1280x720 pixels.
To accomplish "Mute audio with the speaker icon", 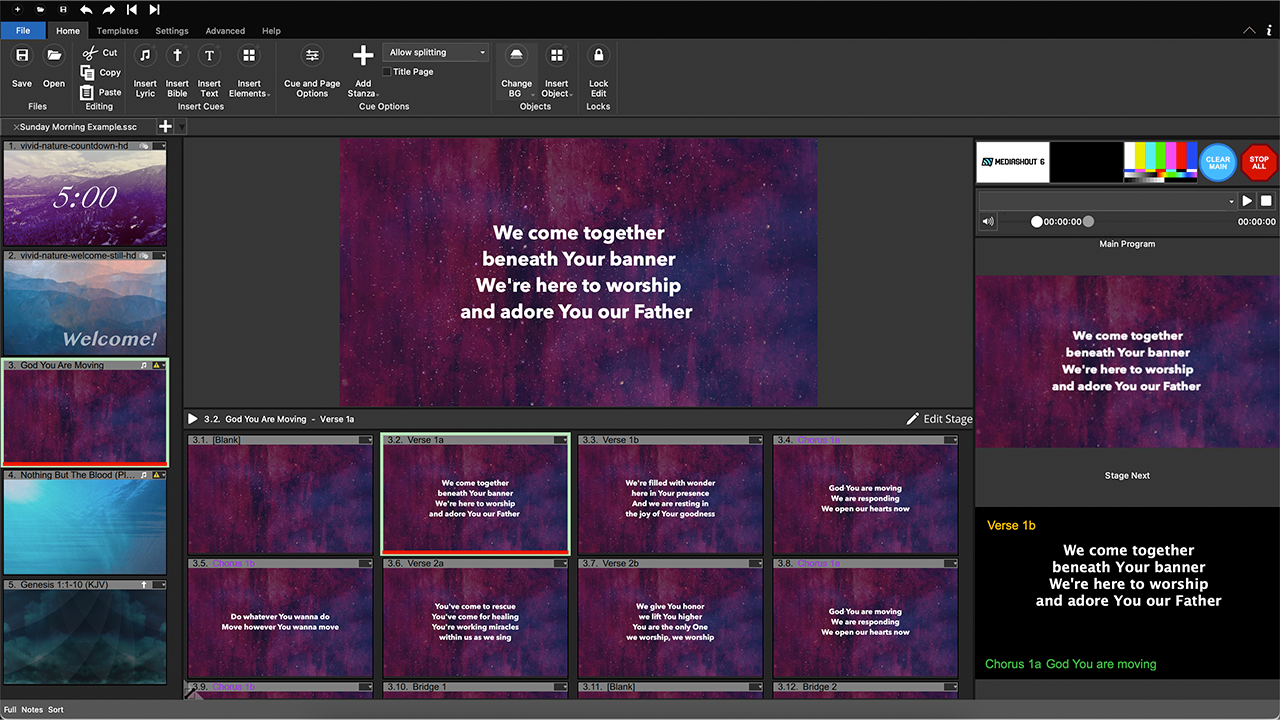I will (988, 222).
